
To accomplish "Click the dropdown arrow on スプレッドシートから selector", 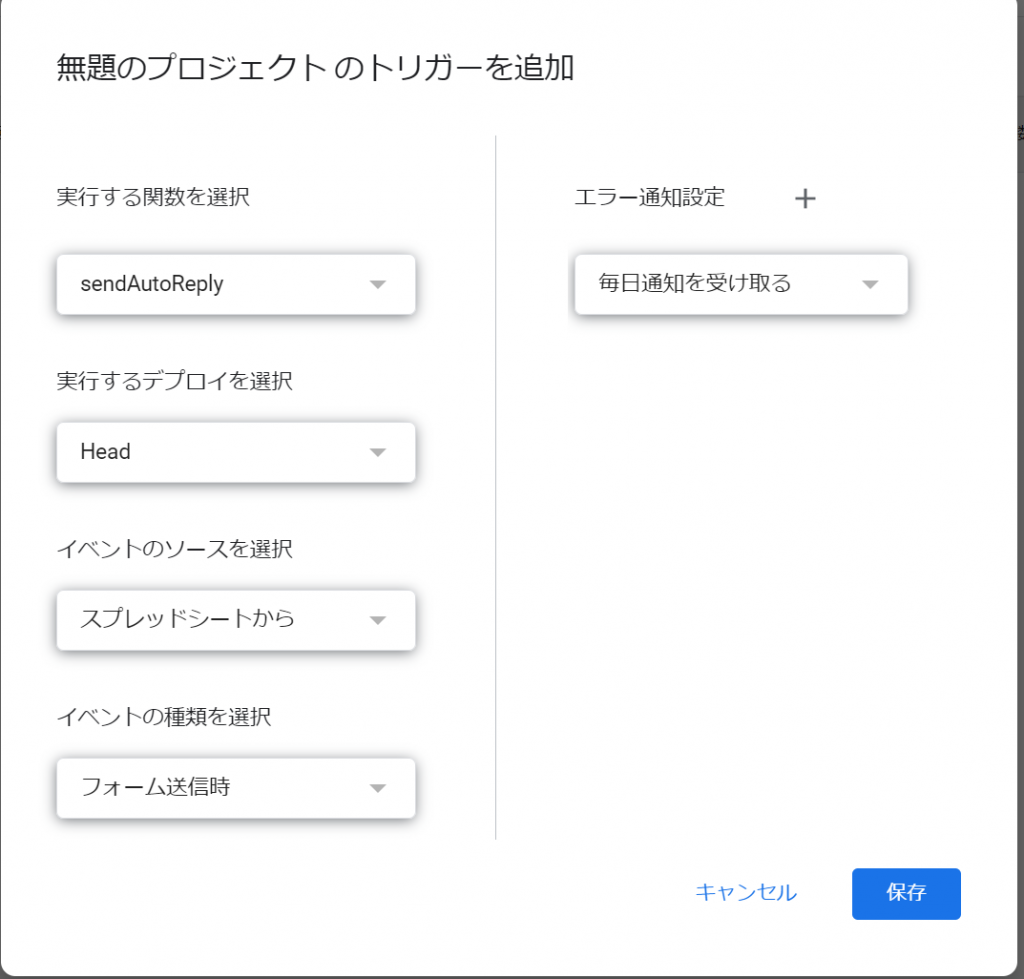I will [x=377, y=620].
